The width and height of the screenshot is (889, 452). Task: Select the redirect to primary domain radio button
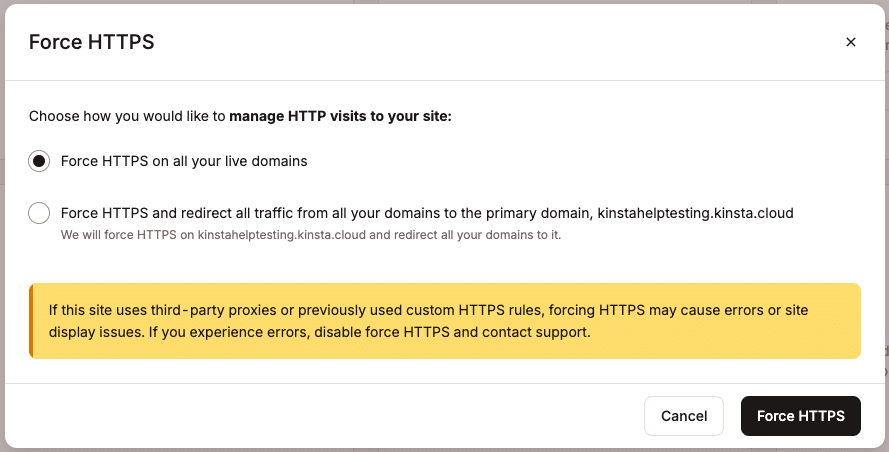(39, 213)
